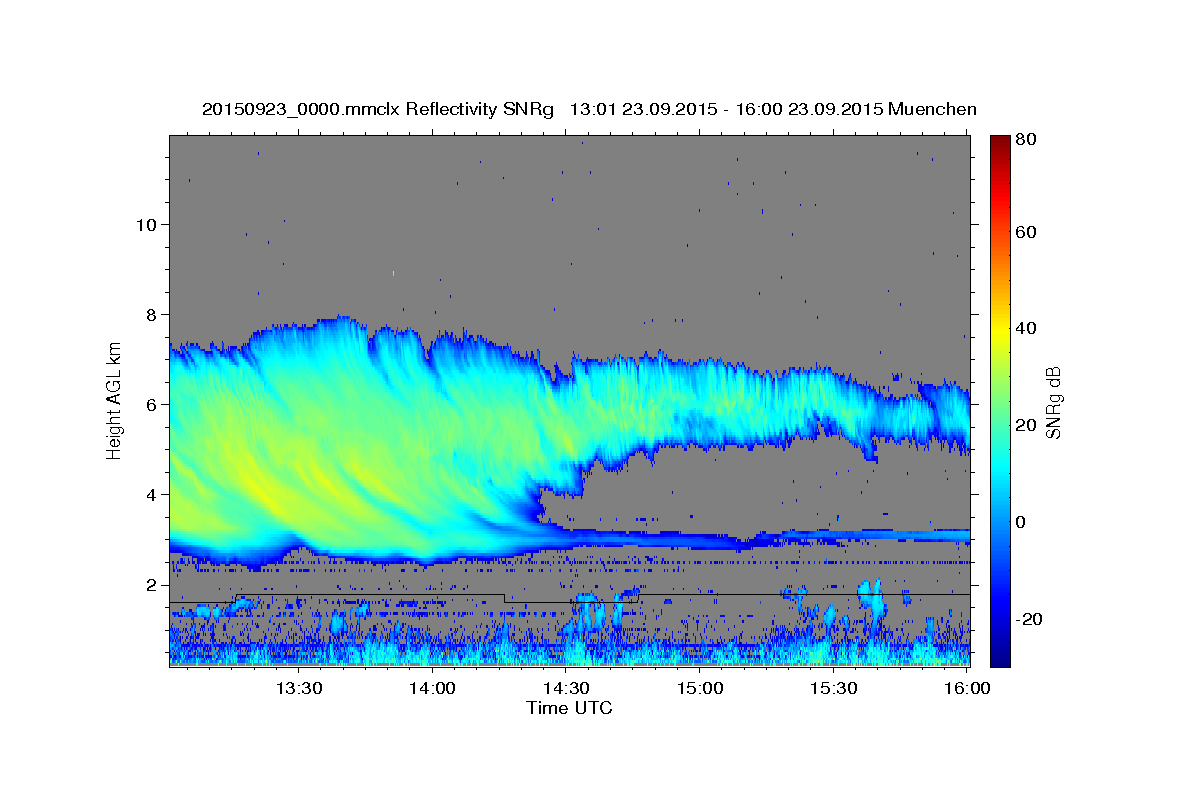Click the plot title mentioning Muenchen
Screen dimensions: 1200x800
[589, 109]
